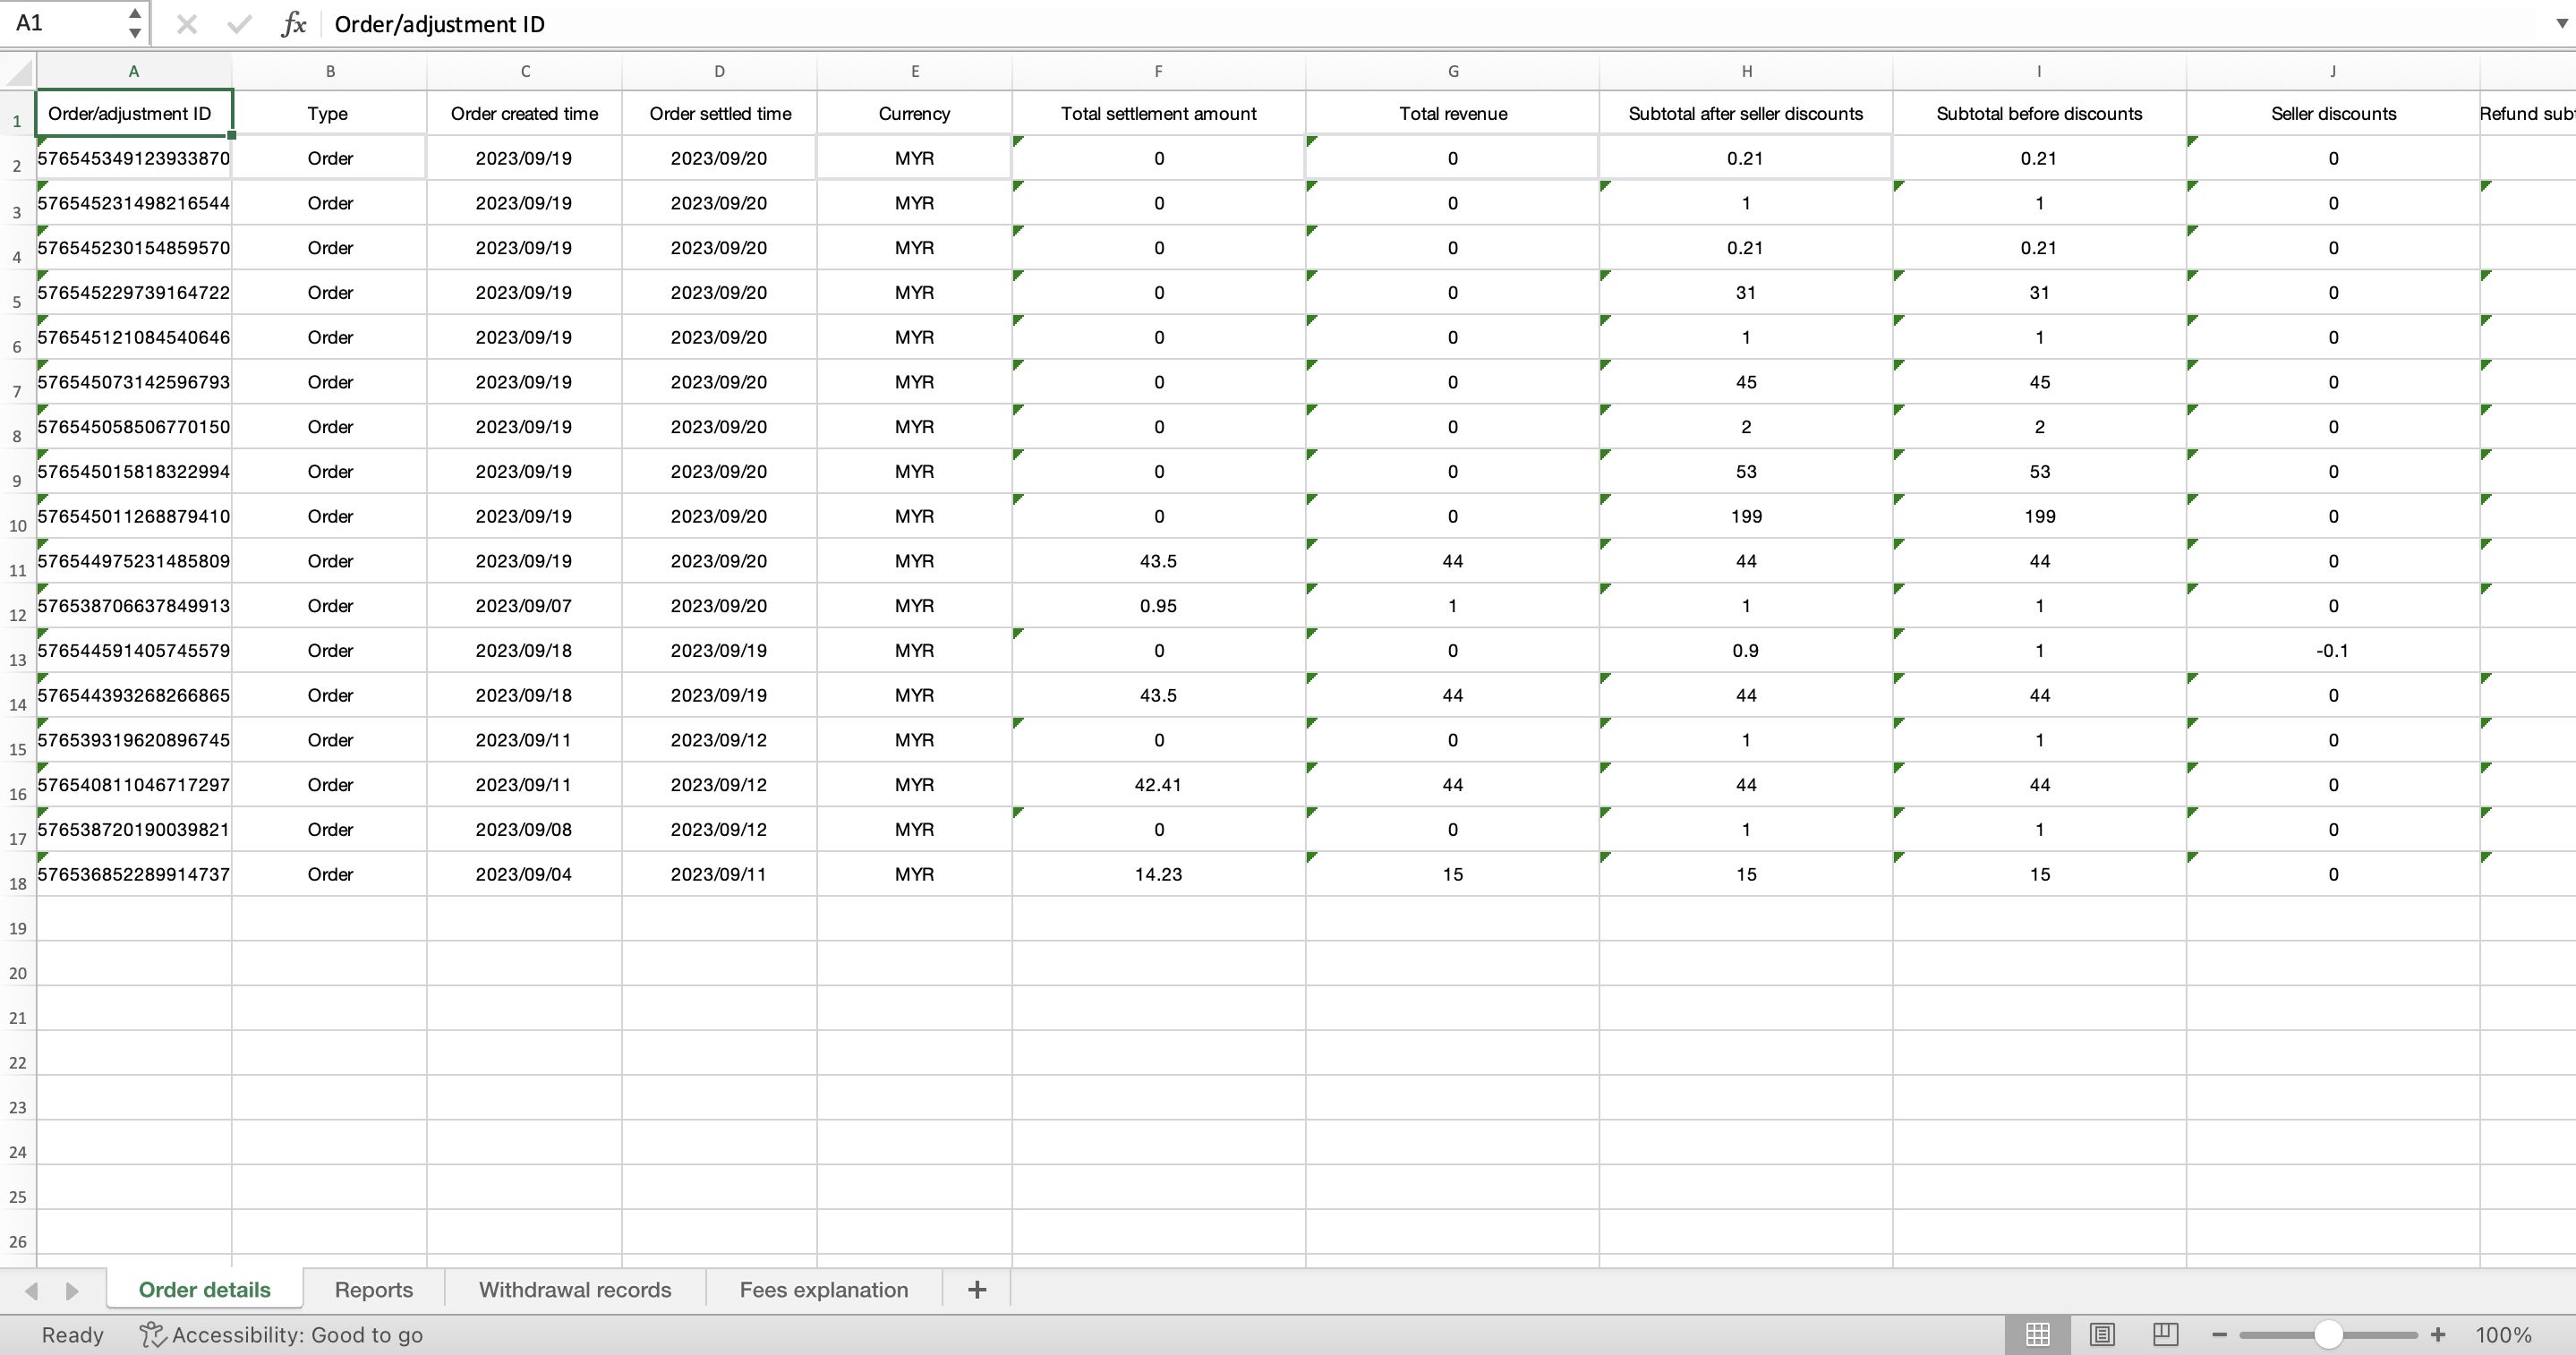This screenshot has width=2576, height=1355.
Task: Open the Withdrawal records sheet tab
Action: [x=575, y=1290]
